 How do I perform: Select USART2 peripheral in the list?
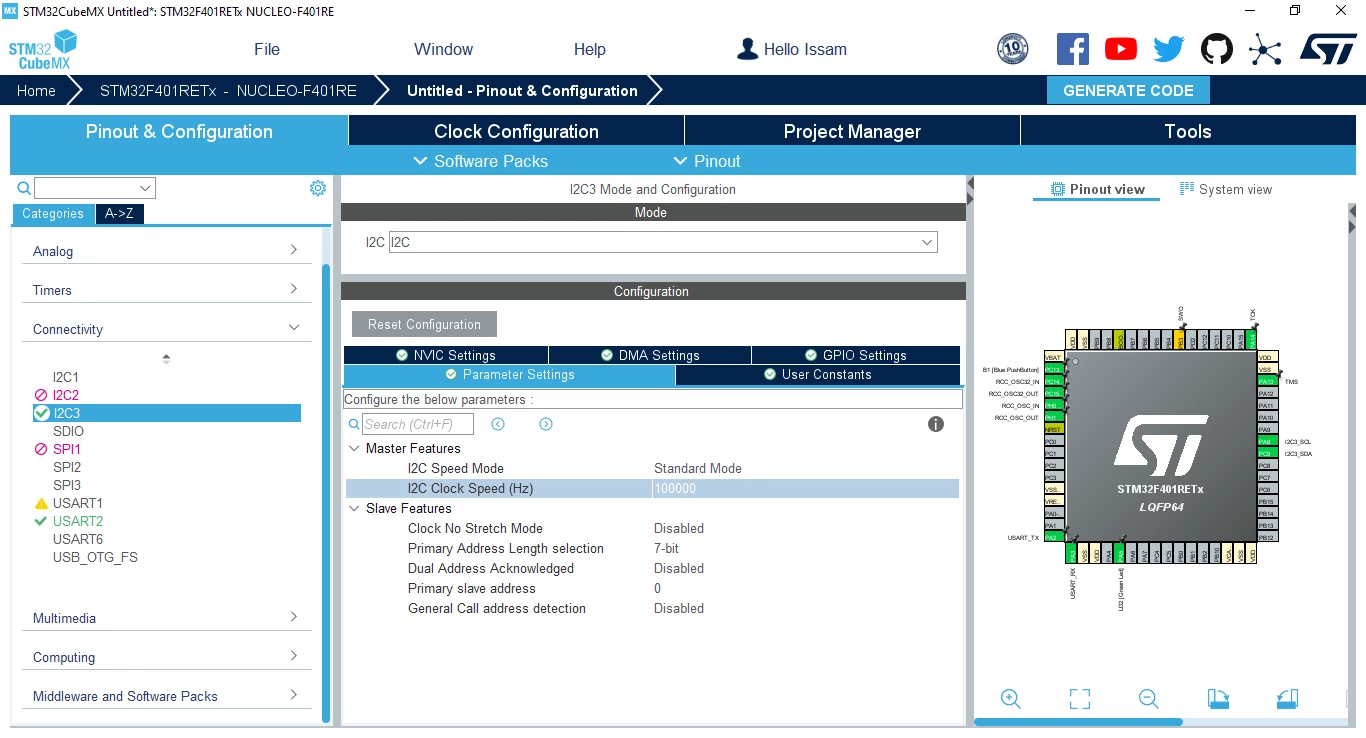(78, 521)
